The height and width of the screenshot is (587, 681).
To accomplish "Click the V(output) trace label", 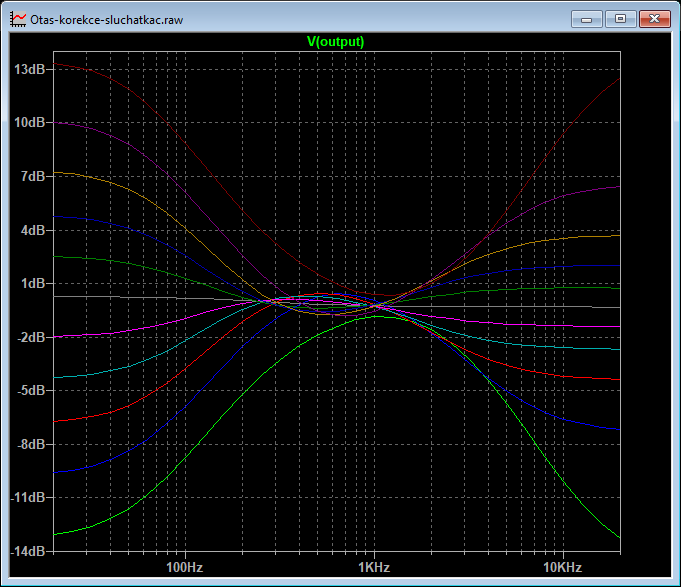I will pos(335,42).
